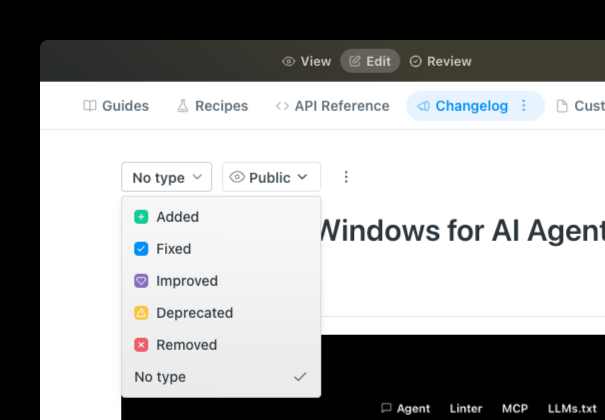Viewport: 605px width, 420px height.
Task: Click the red X Removed icon
Action: tap(141, 345)
